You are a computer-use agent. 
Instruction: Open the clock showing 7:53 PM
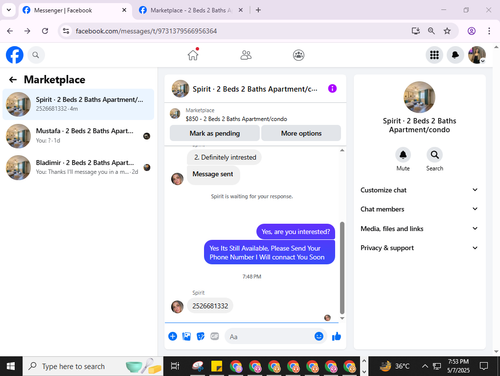pos(458,366)
